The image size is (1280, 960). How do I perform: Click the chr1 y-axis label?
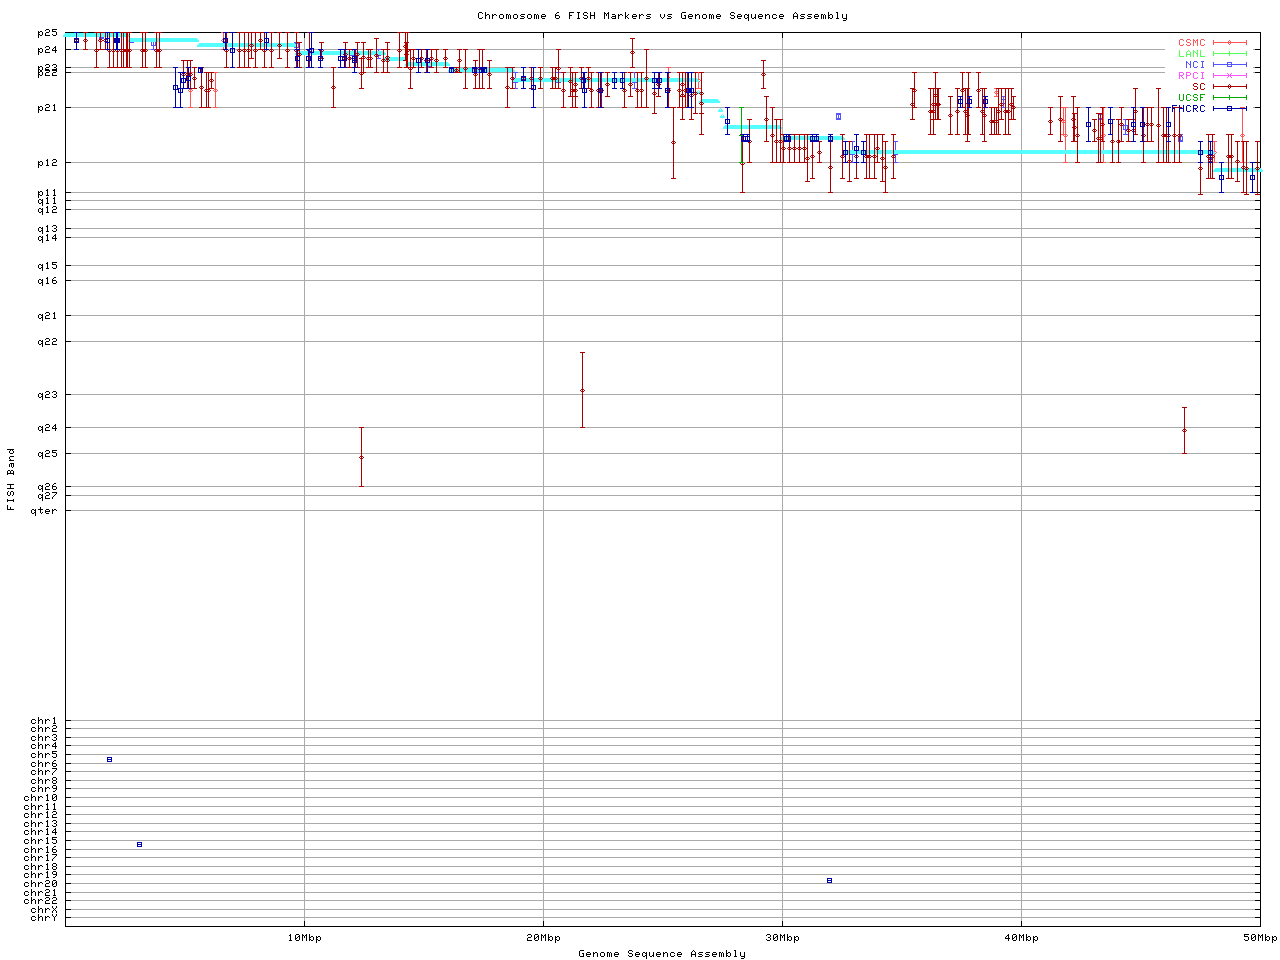[x=44, y=721]
